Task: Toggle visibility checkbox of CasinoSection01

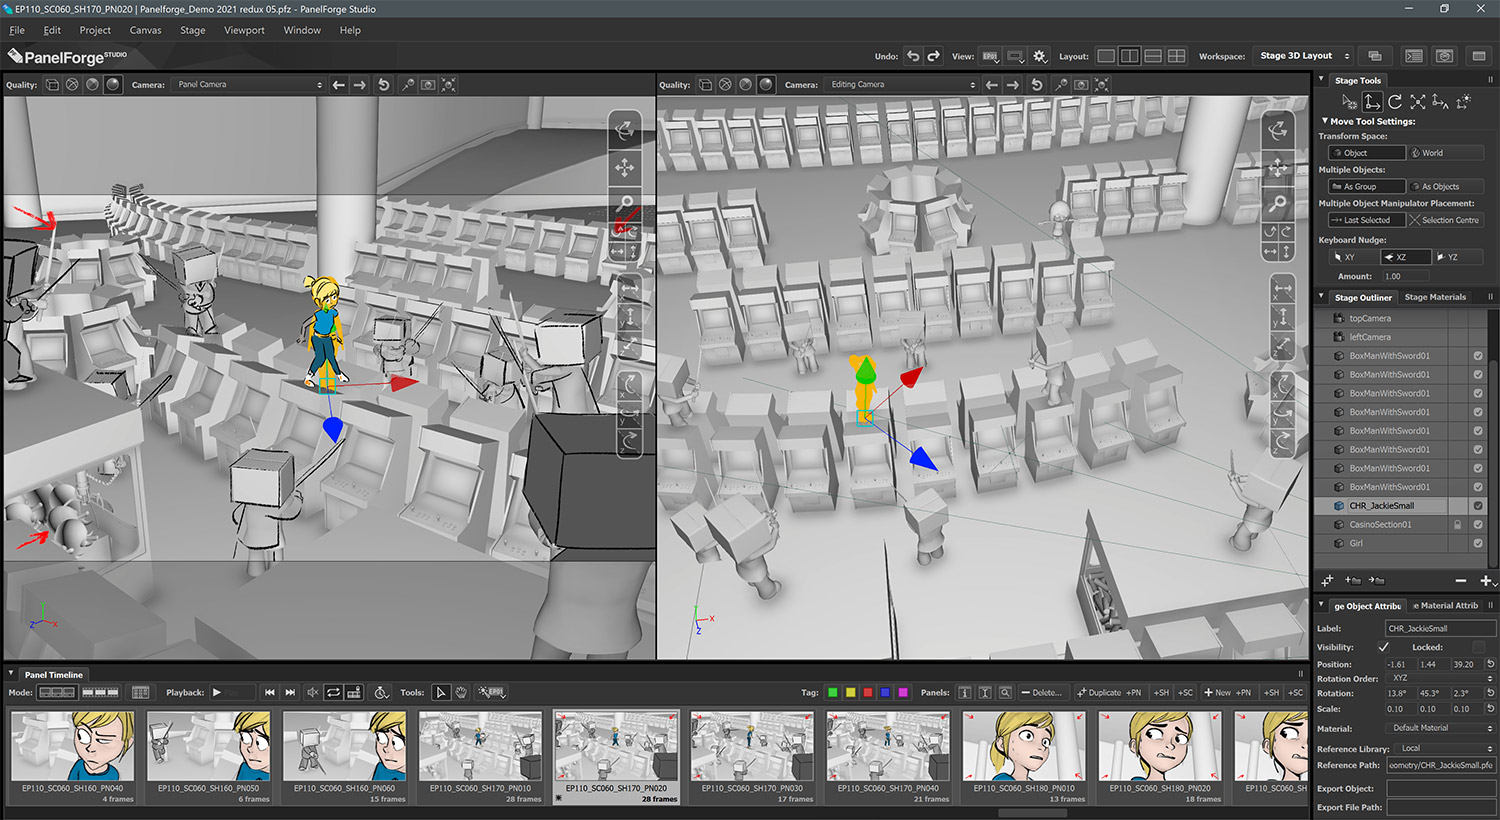Action: 1478,524
